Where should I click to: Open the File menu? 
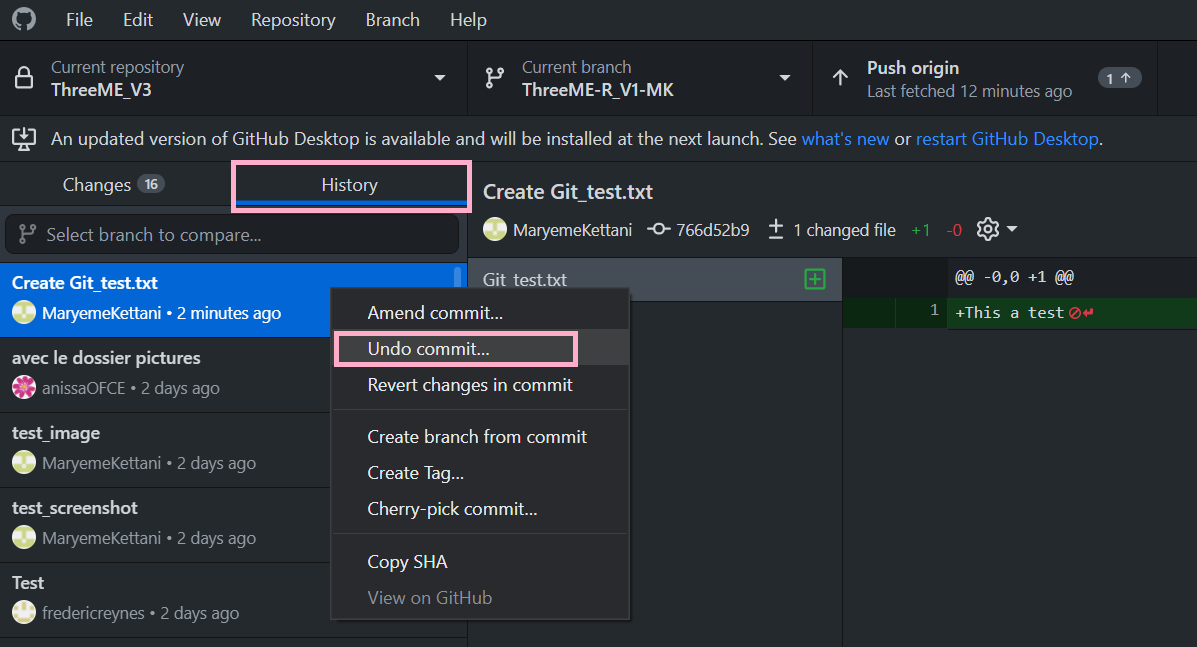(x=79, y=20)
